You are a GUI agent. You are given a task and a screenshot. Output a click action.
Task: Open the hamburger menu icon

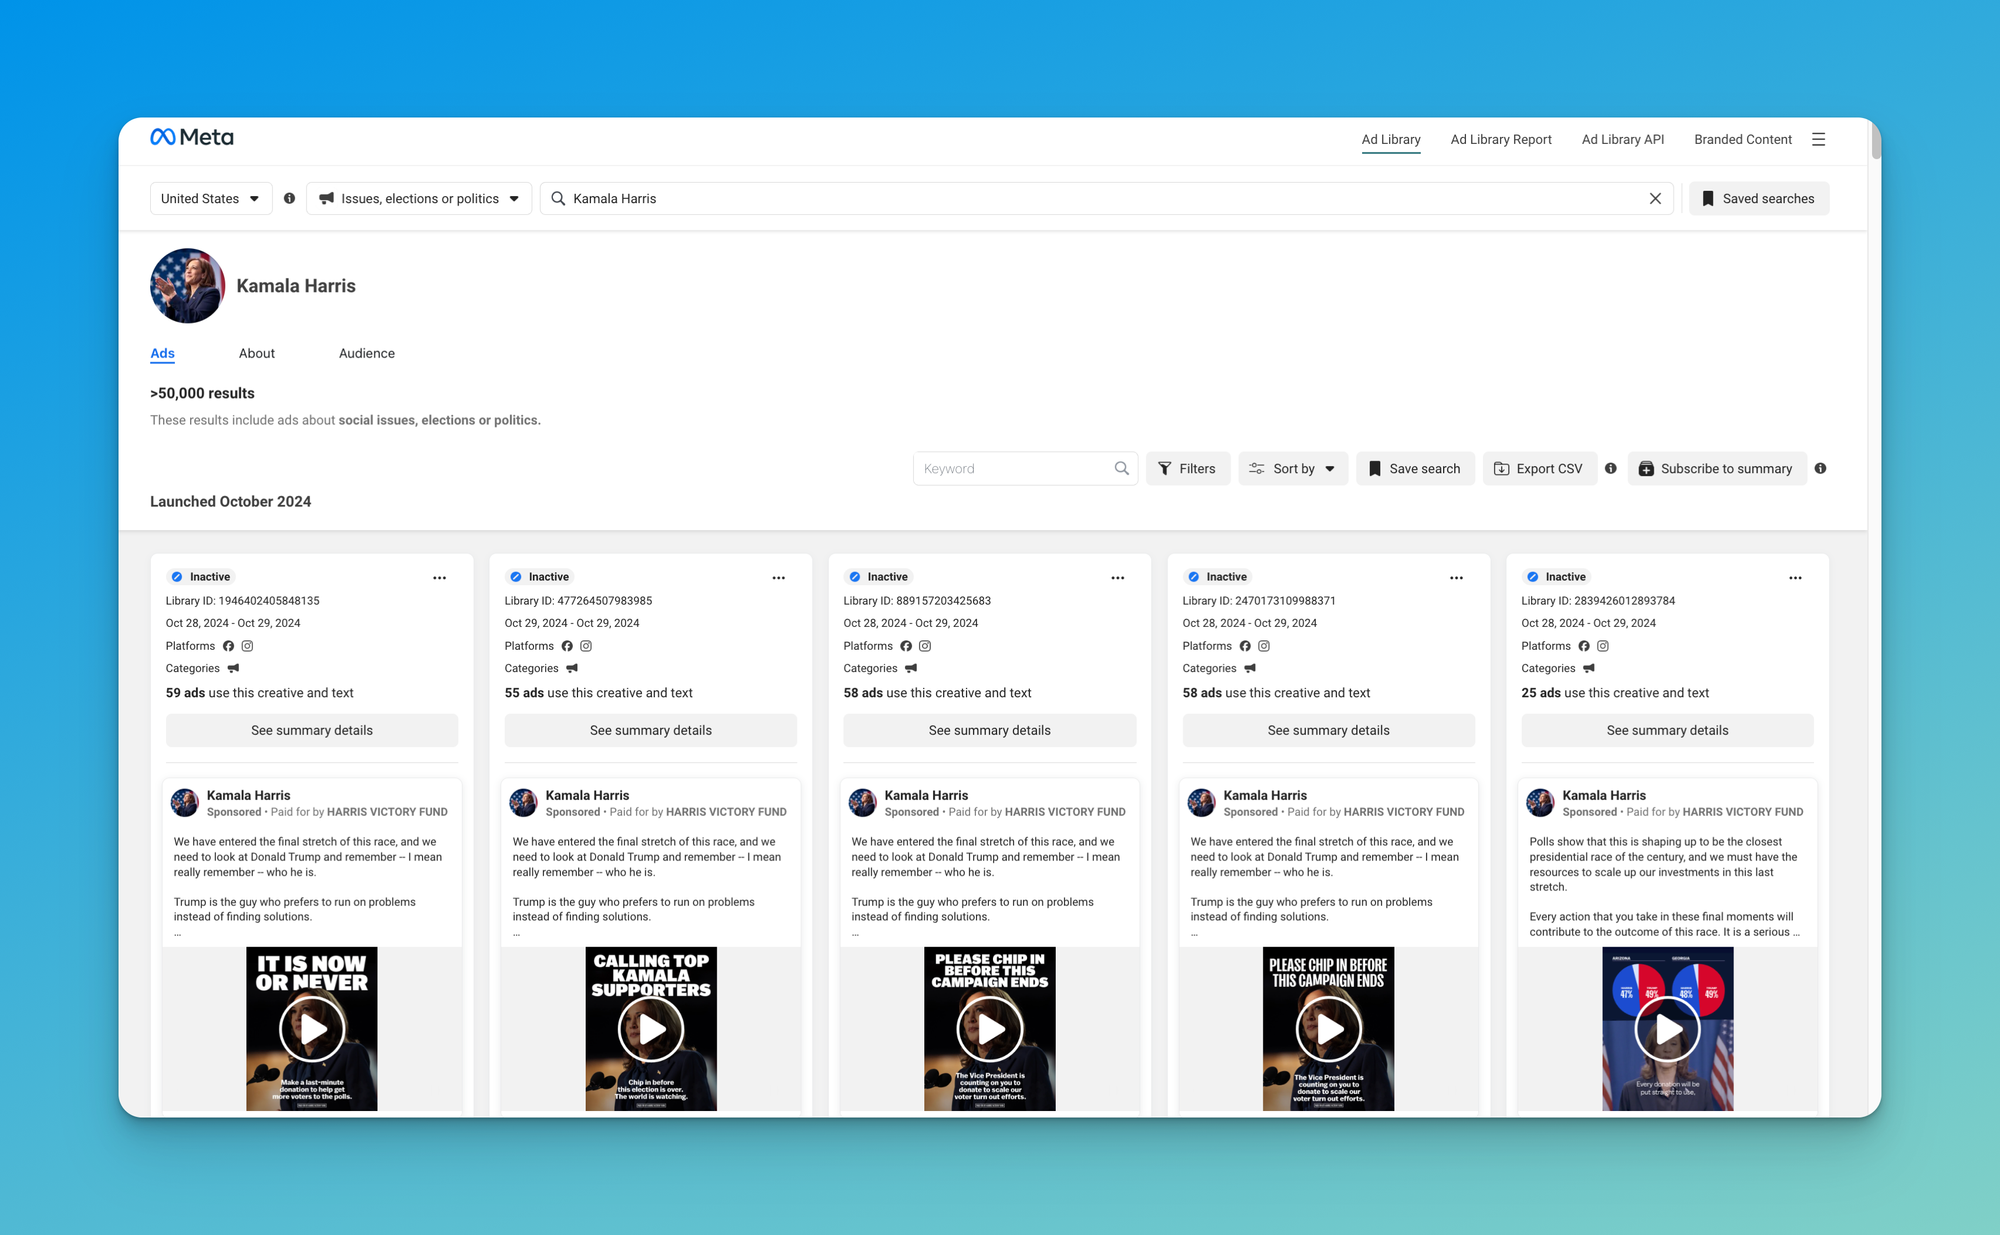click(x=1818, y=140)
